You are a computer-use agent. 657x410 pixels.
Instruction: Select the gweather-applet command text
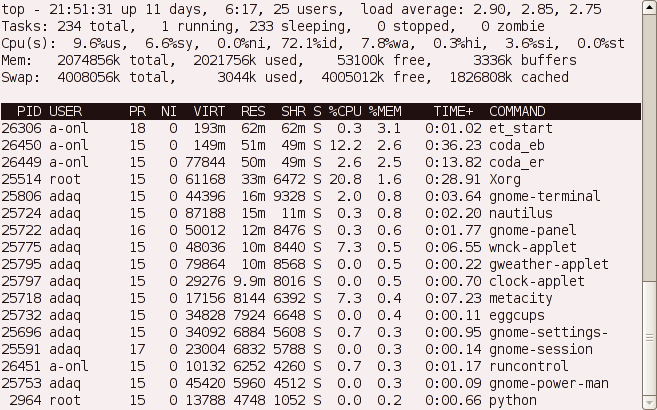coord(549,265)
